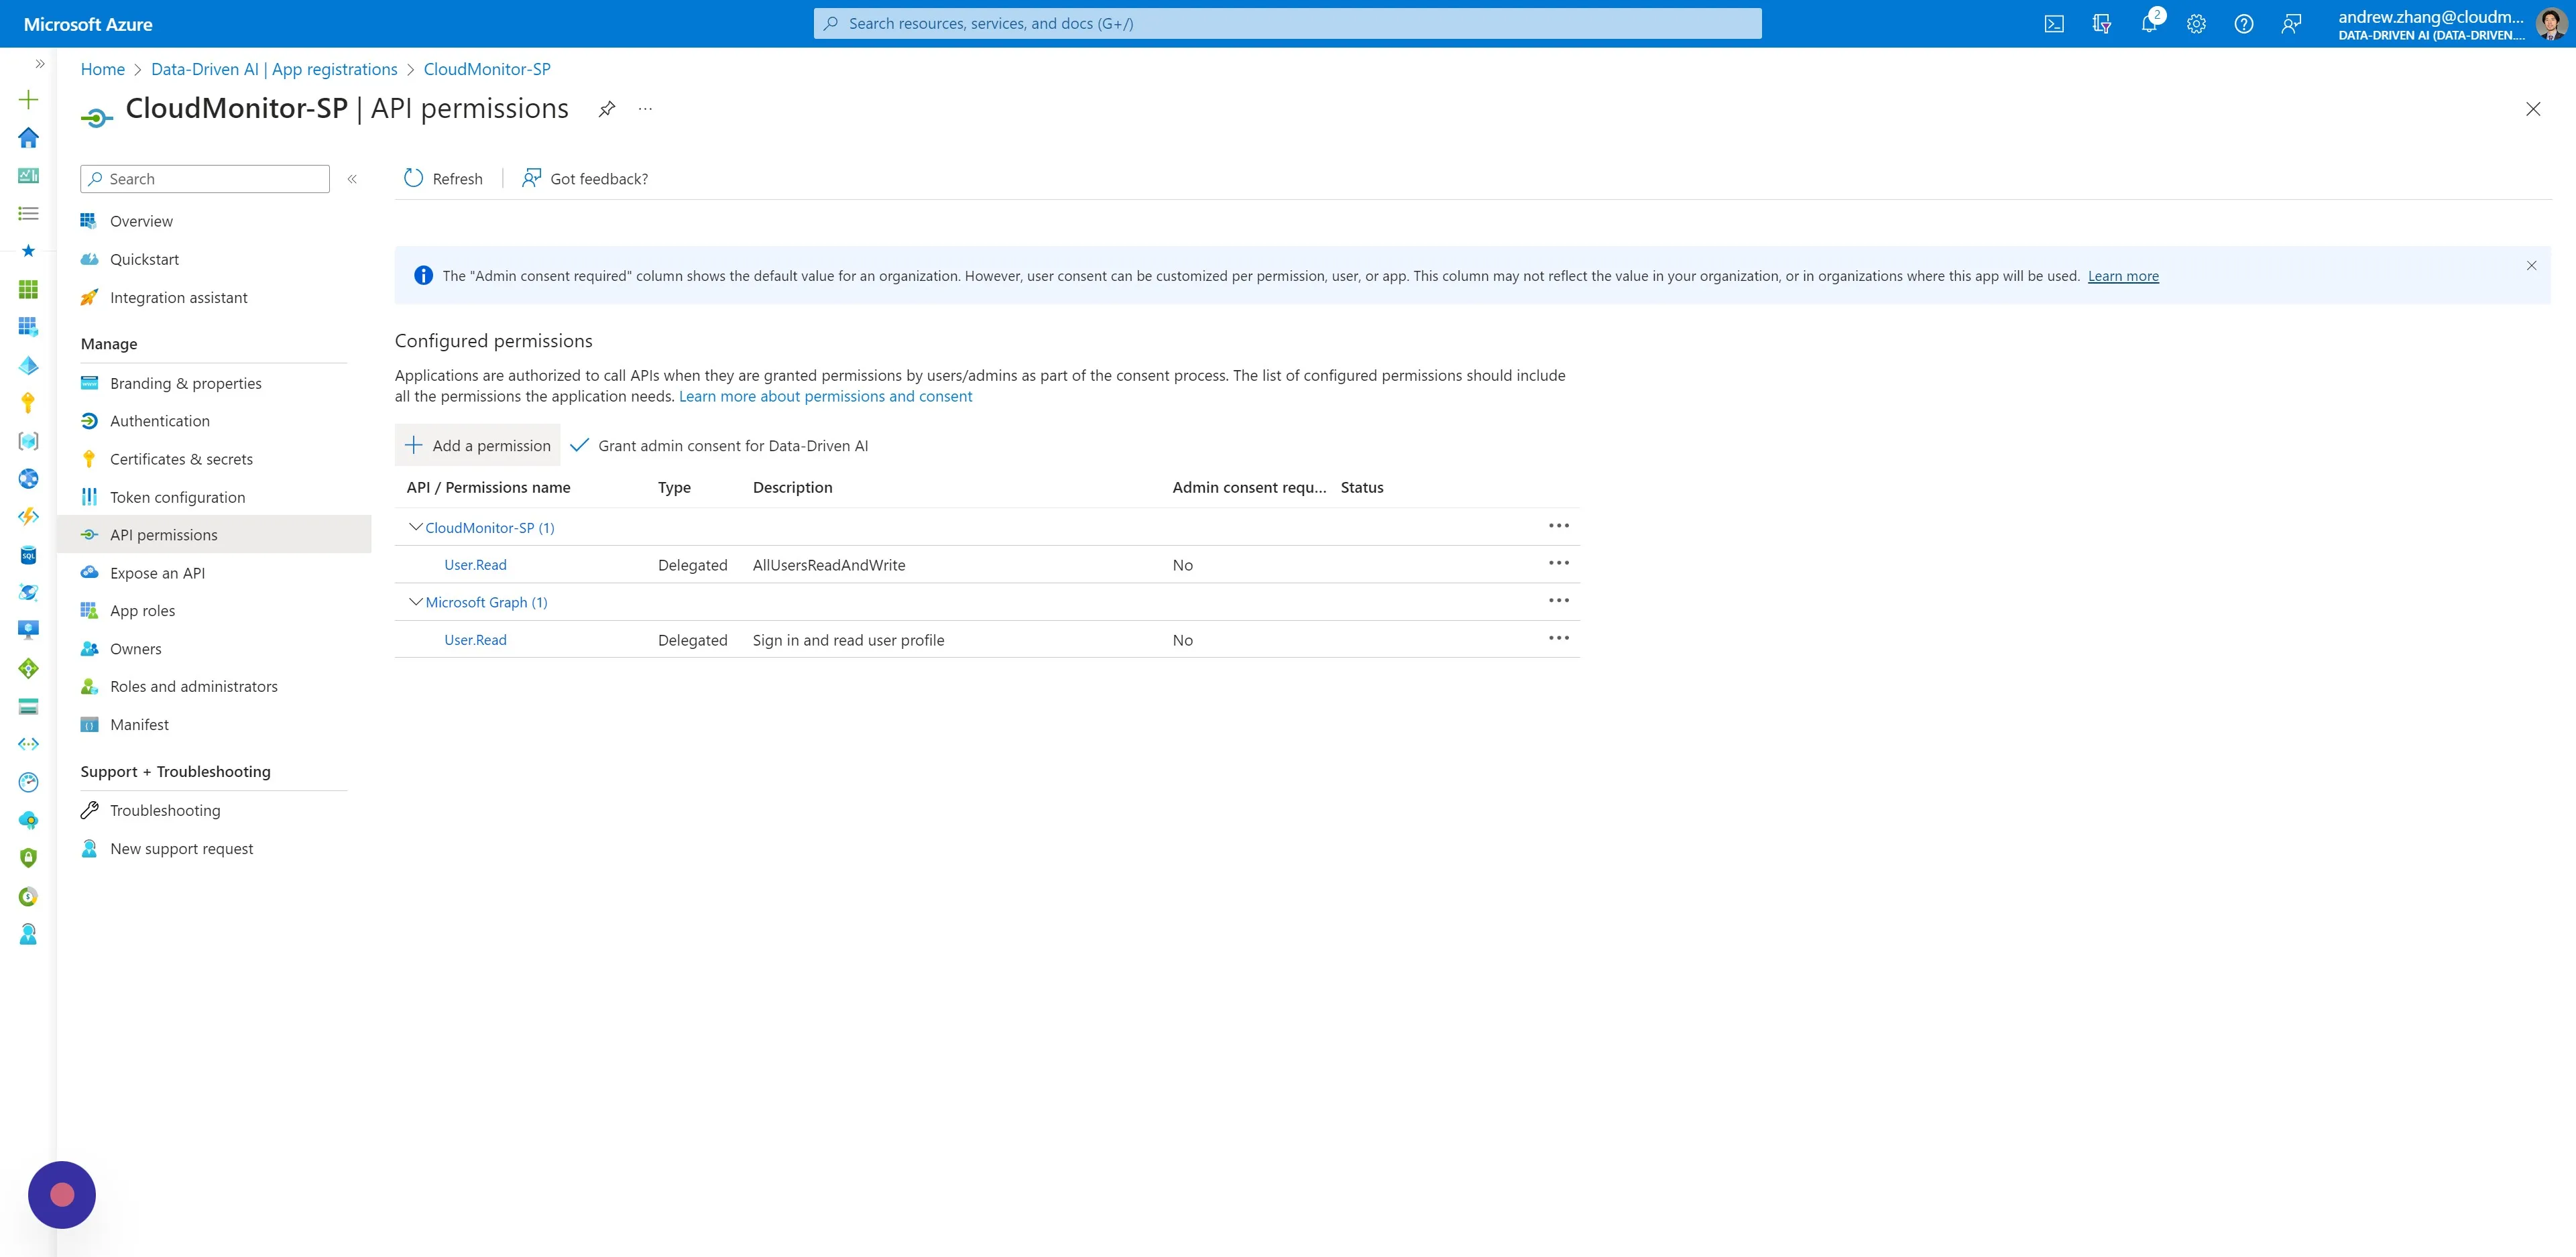The height and width of the screenshot is (1257, 2576).
Task: Open the account avatar menu
Action: pos(2551,24)
